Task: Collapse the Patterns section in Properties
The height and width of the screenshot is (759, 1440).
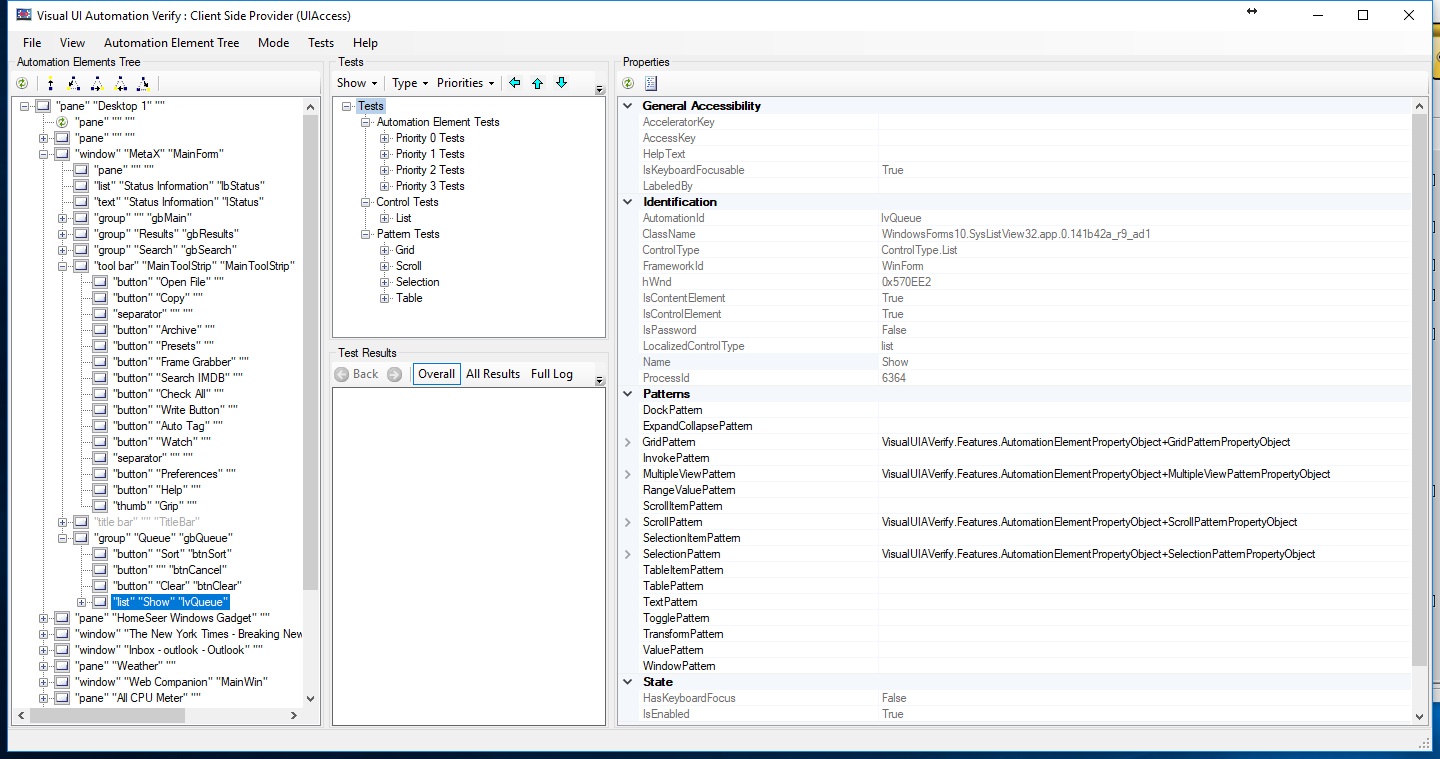Action: pyautogui.click(x=628, y=393)
